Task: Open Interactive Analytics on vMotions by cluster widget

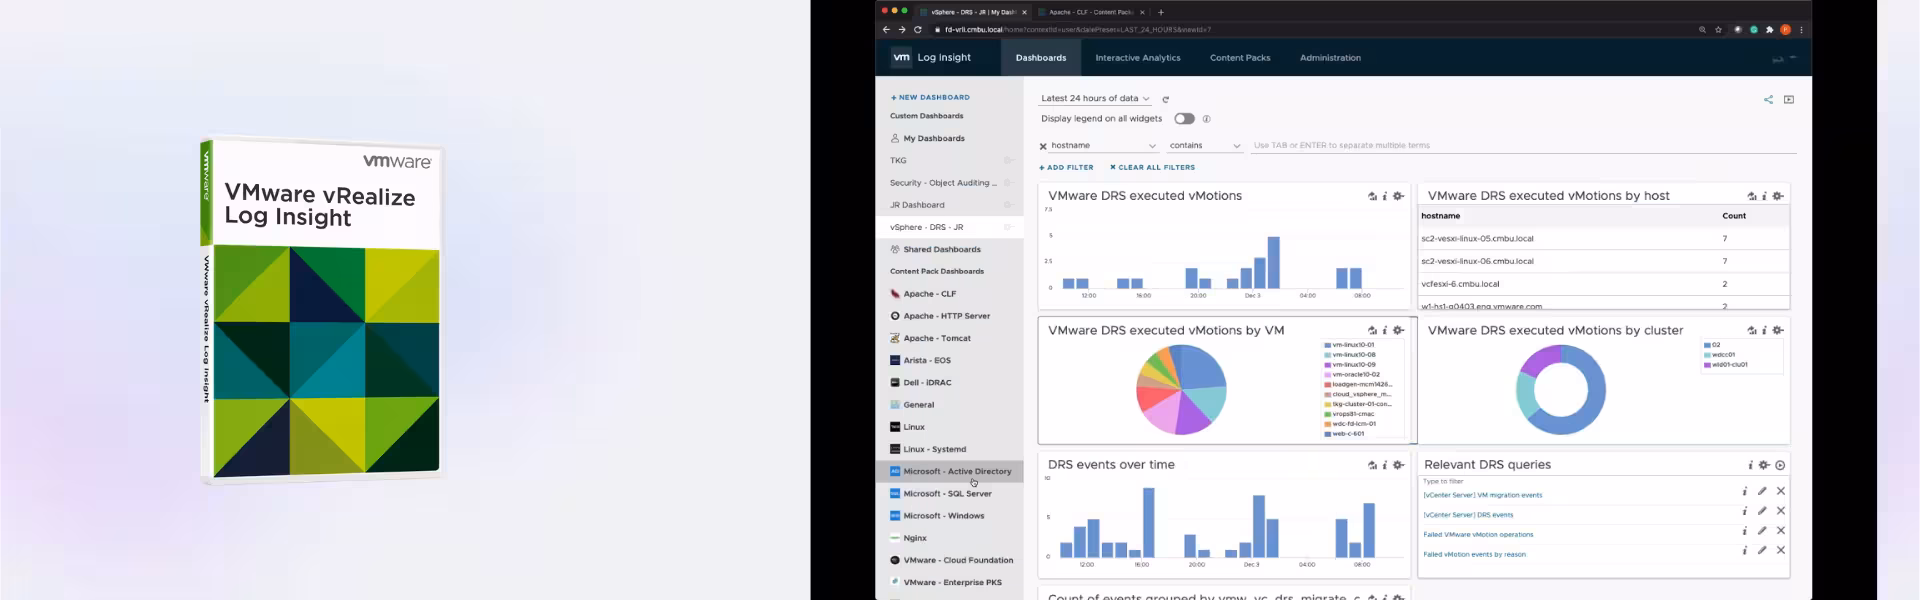Action: click(x=1752, y=330)
